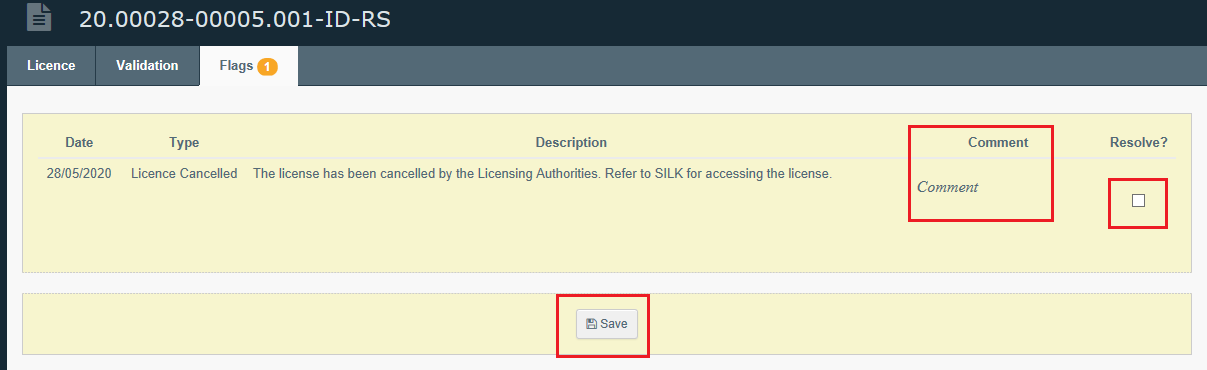Switch to the Licence tab
Image resolution: width=1207 pixels, height=370 pixels.
click(51, 66)
